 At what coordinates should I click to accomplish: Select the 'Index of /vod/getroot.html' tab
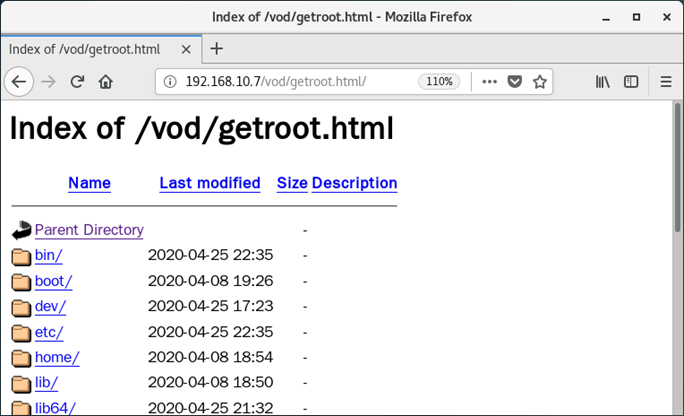click(x=85, y=49)
